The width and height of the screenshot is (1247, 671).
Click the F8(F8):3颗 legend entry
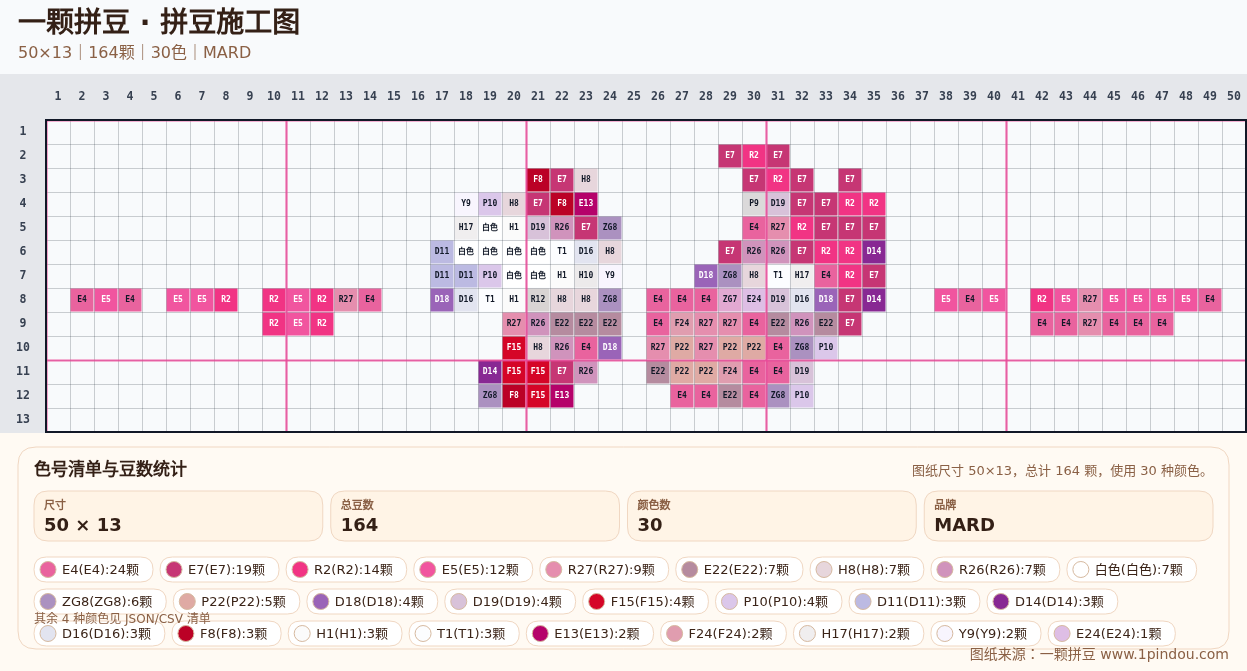click(x=226, y=634)
